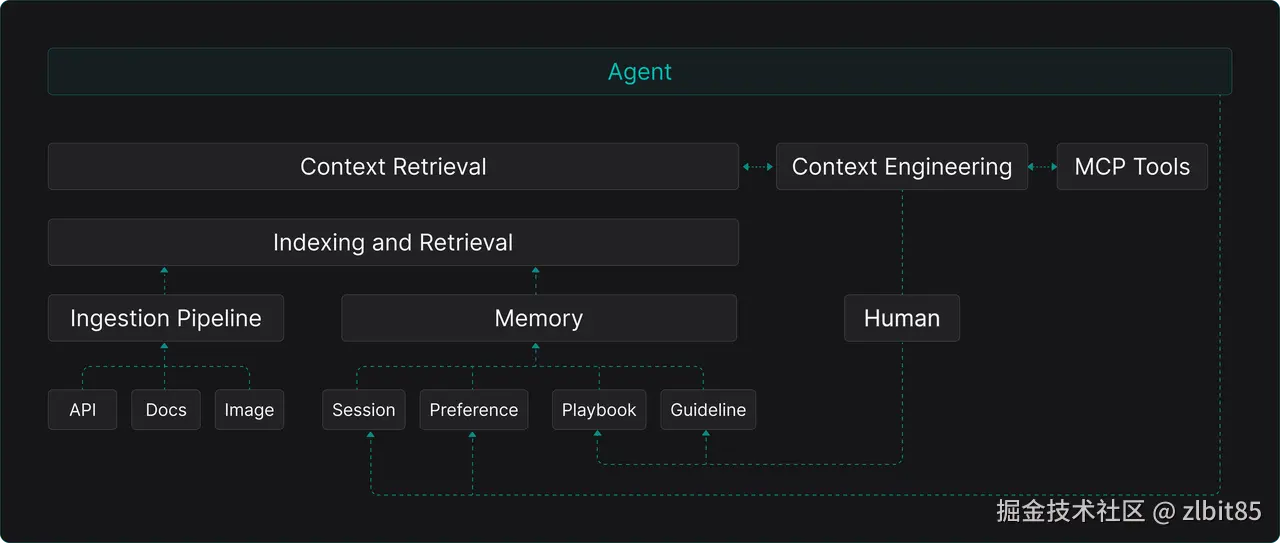Click the Docs source box
Image resolution: width=1280 pixels, height=543 pixels.
[166, 410]
